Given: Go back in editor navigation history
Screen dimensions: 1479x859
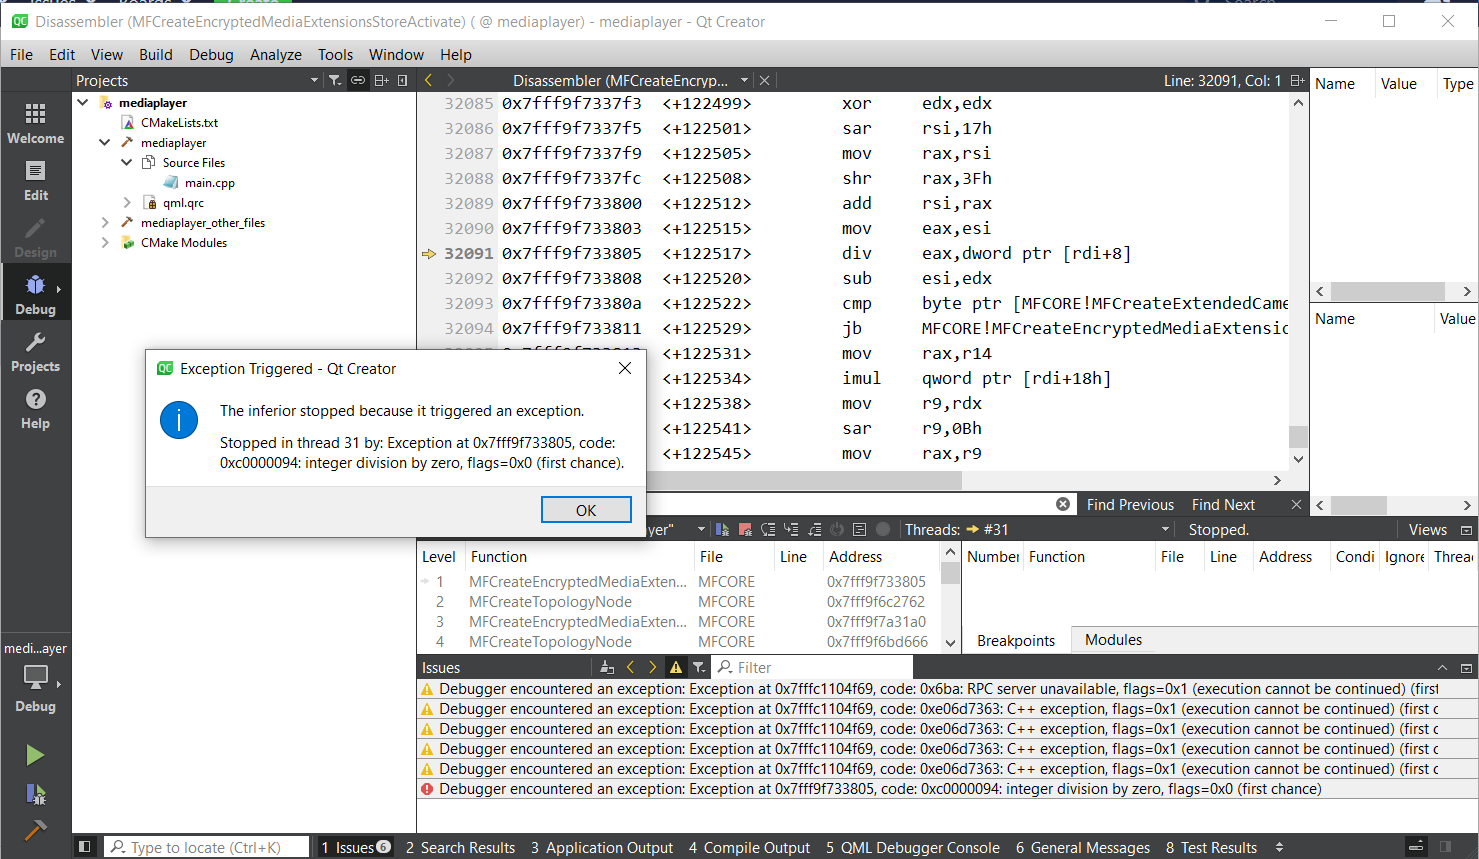Looking at the screenshot, I should [429, 80].
